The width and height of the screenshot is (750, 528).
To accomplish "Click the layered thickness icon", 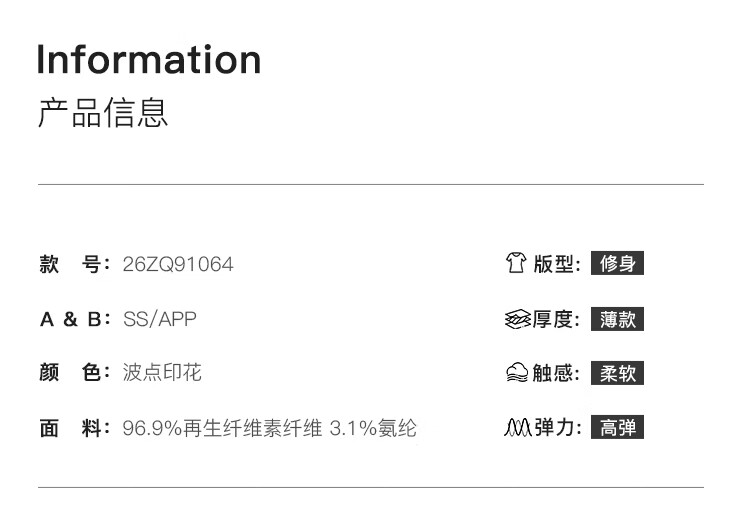I will point(516,320).
